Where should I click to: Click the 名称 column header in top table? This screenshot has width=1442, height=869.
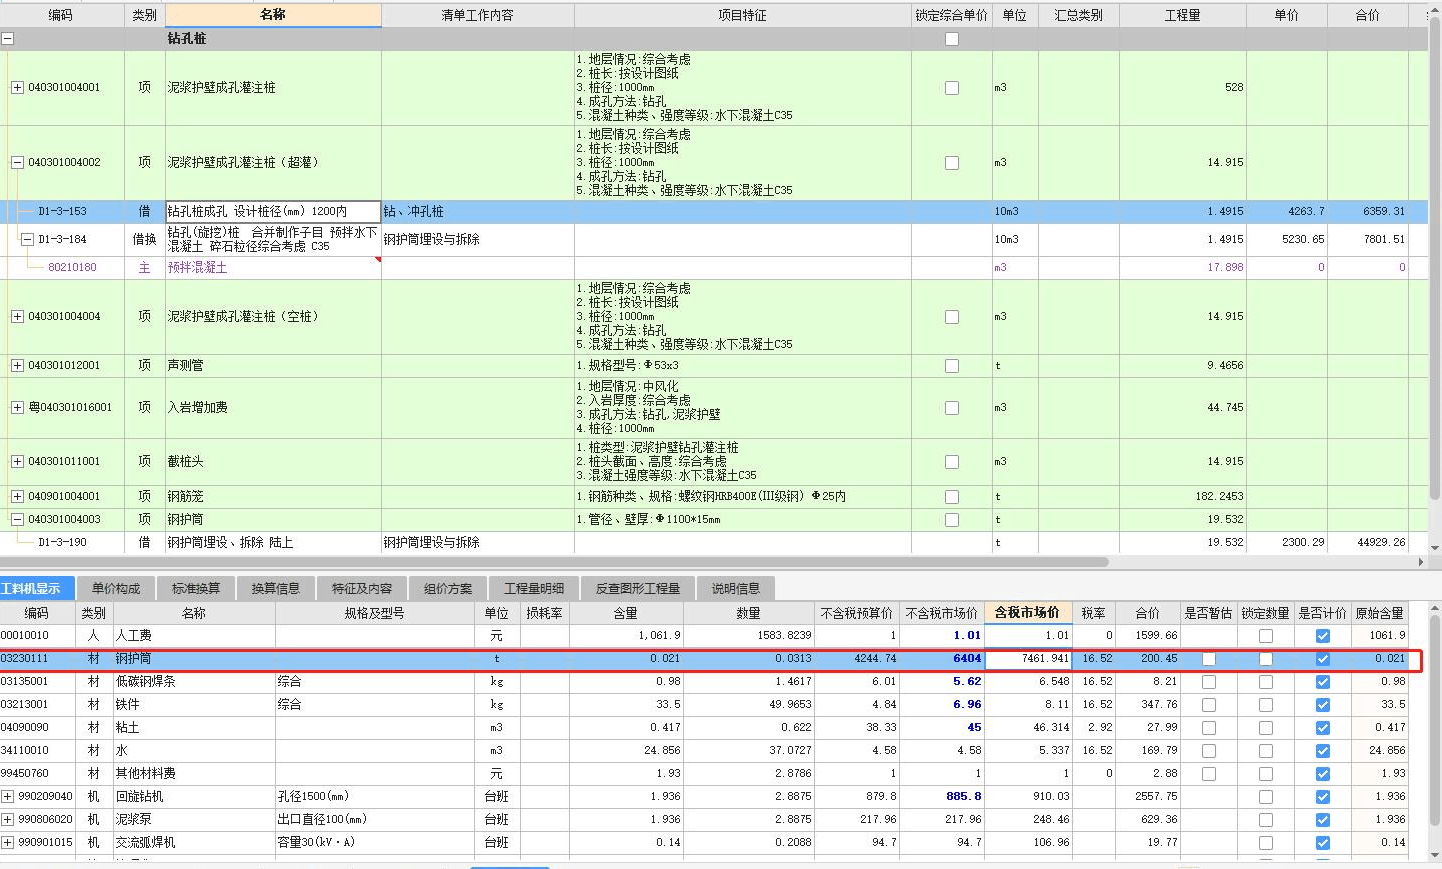click(273, 15)
